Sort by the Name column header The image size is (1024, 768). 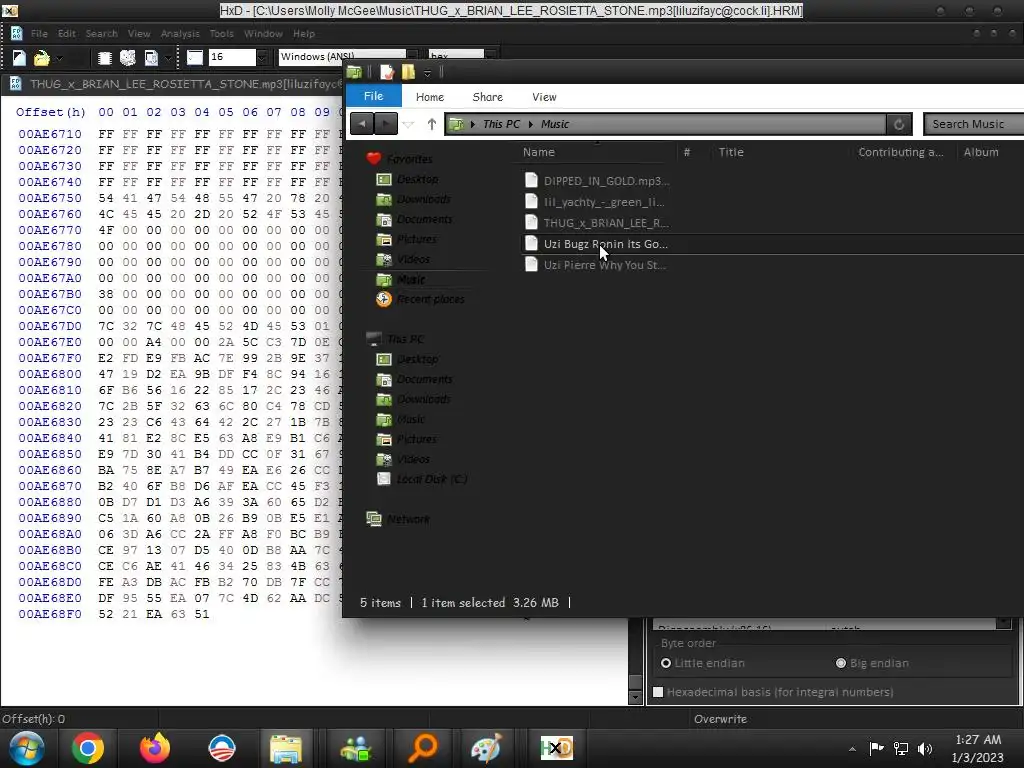pos(539,152)
